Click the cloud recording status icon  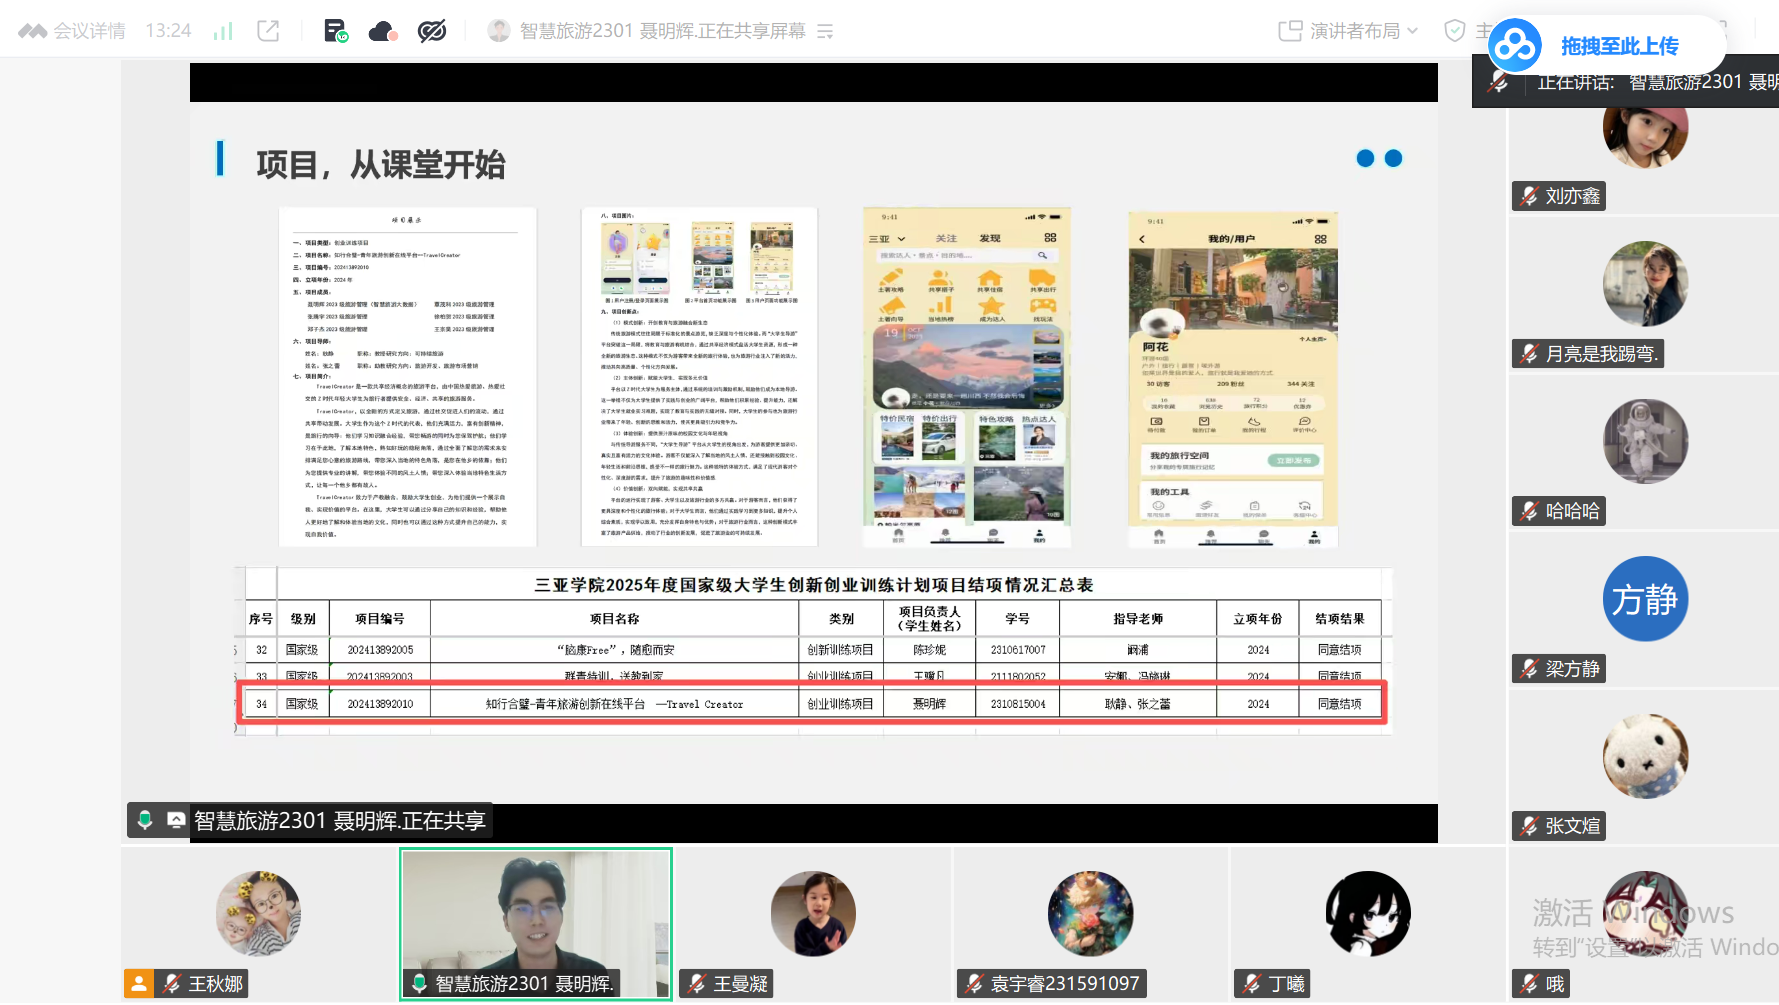[384, 31]
